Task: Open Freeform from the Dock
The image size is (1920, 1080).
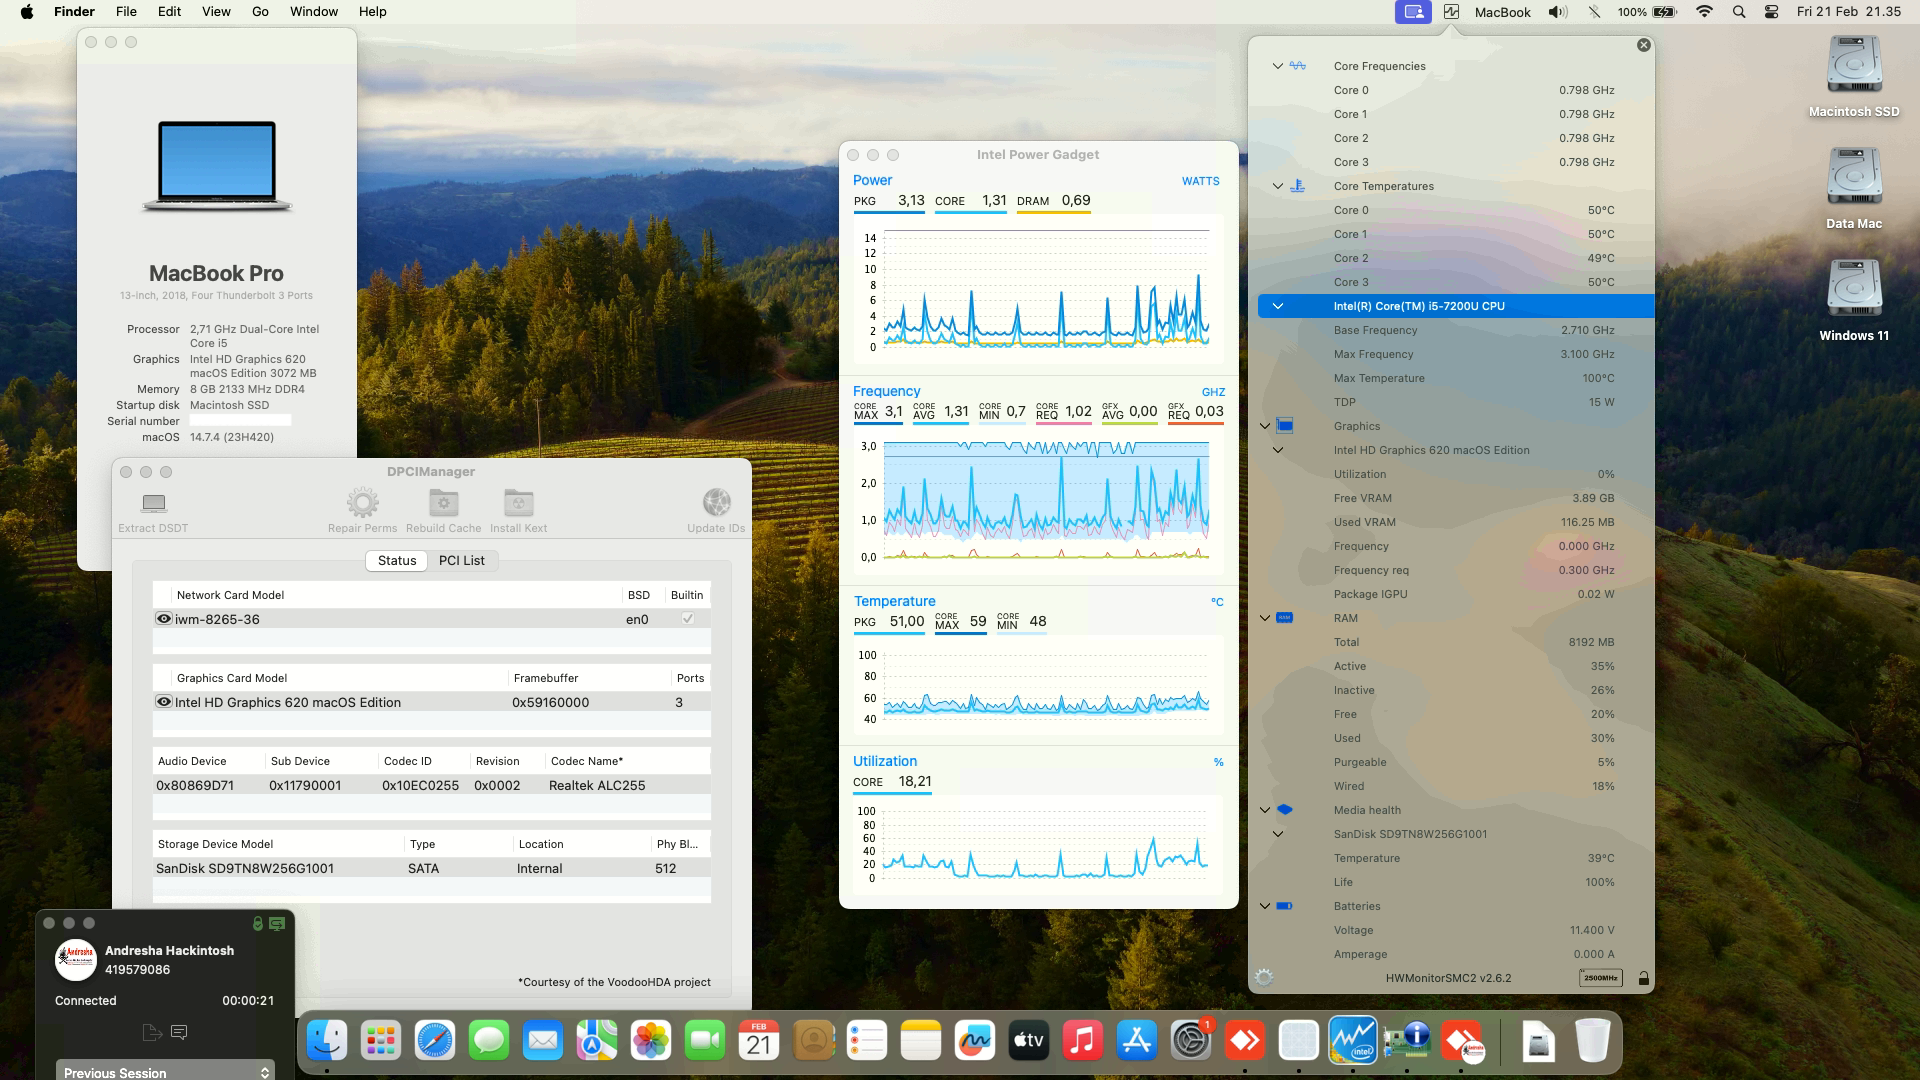Action: (x=975, y=1042)
